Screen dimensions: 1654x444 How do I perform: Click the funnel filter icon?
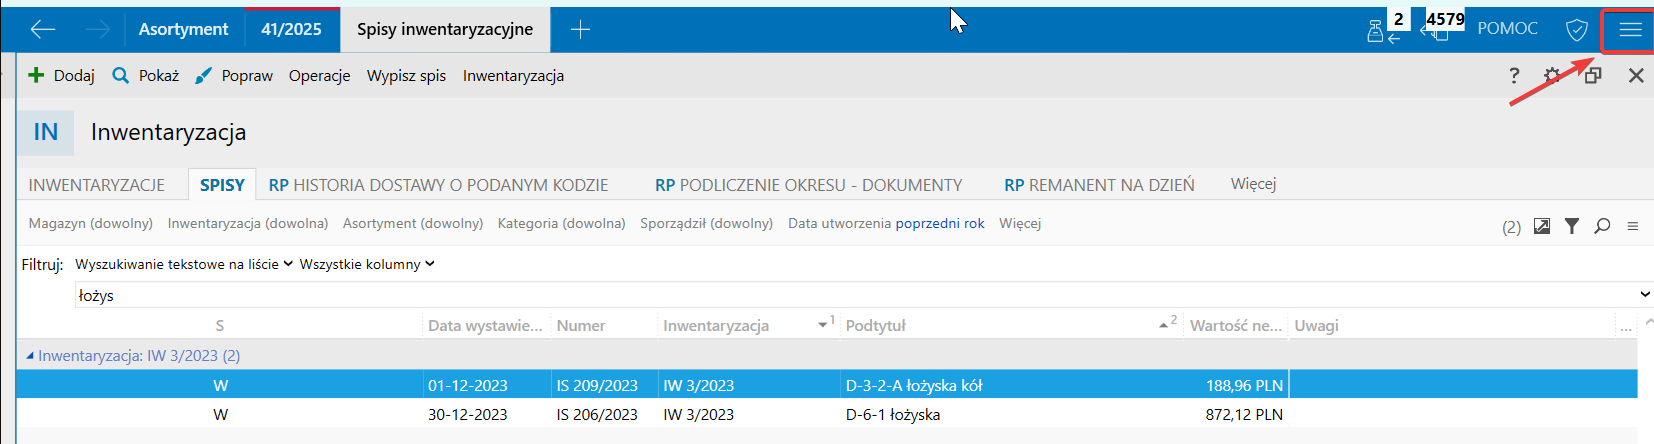pos(1572,226)
